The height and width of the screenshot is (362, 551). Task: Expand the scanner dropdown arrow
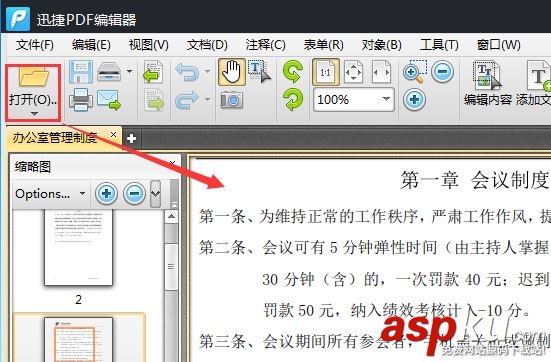coord(130,71)
